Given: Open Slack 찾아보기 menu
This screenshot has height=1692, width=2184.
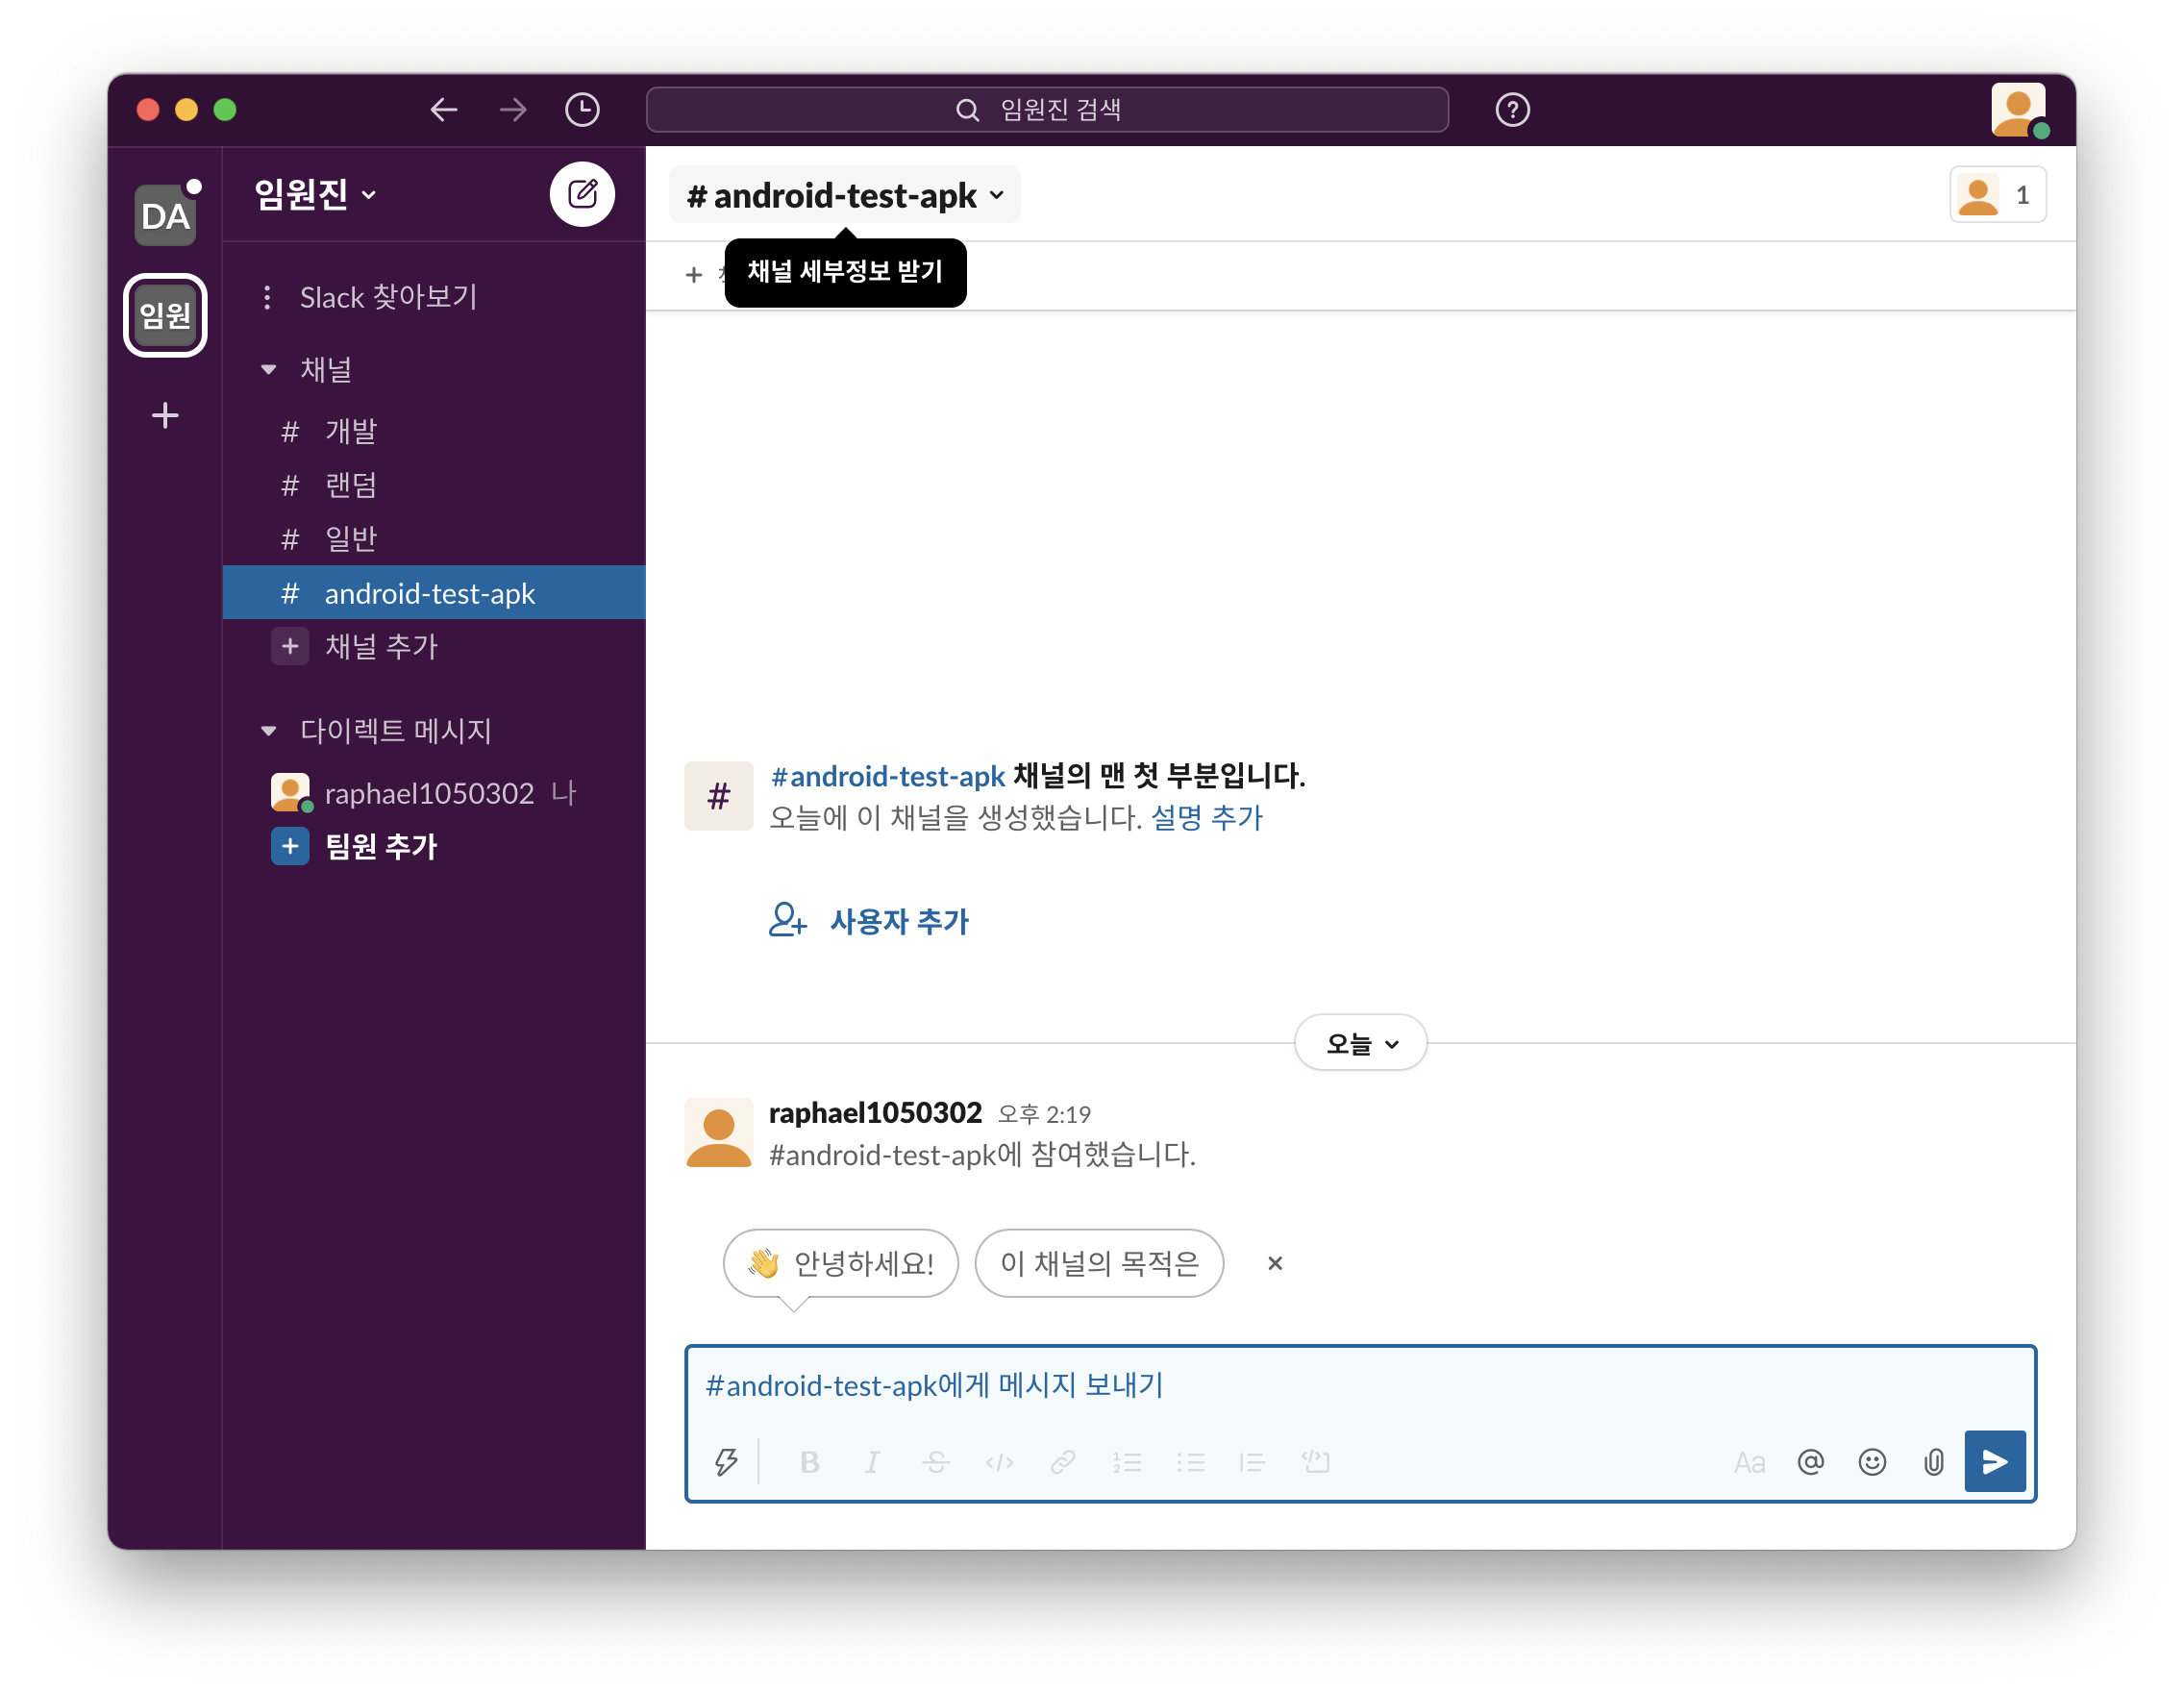Looking at the screenshot, I should point(388,297).
